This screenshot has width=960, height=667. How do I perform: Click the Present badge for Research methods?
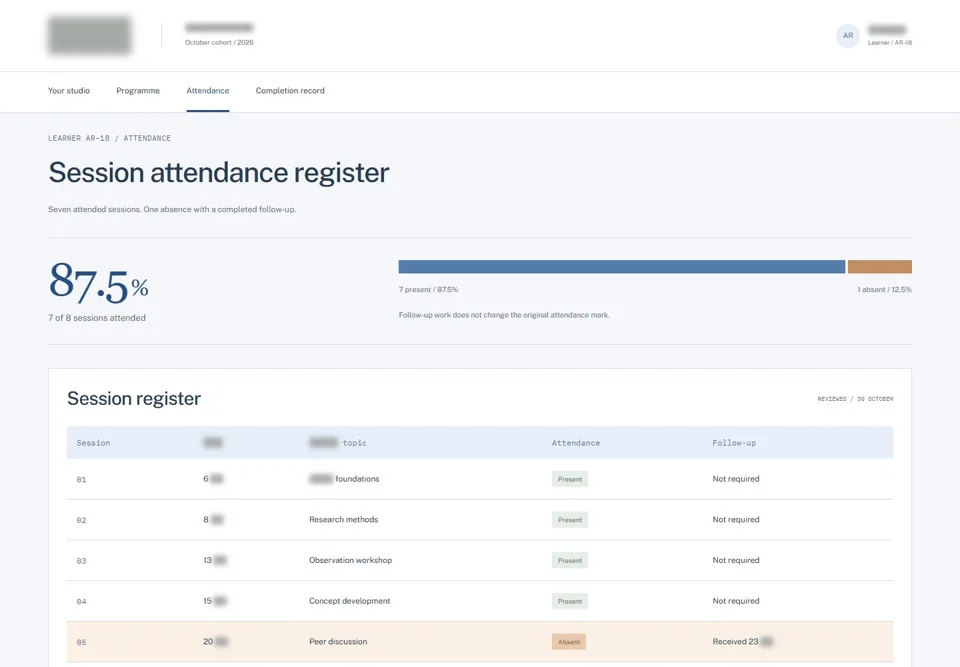point(569,520)
